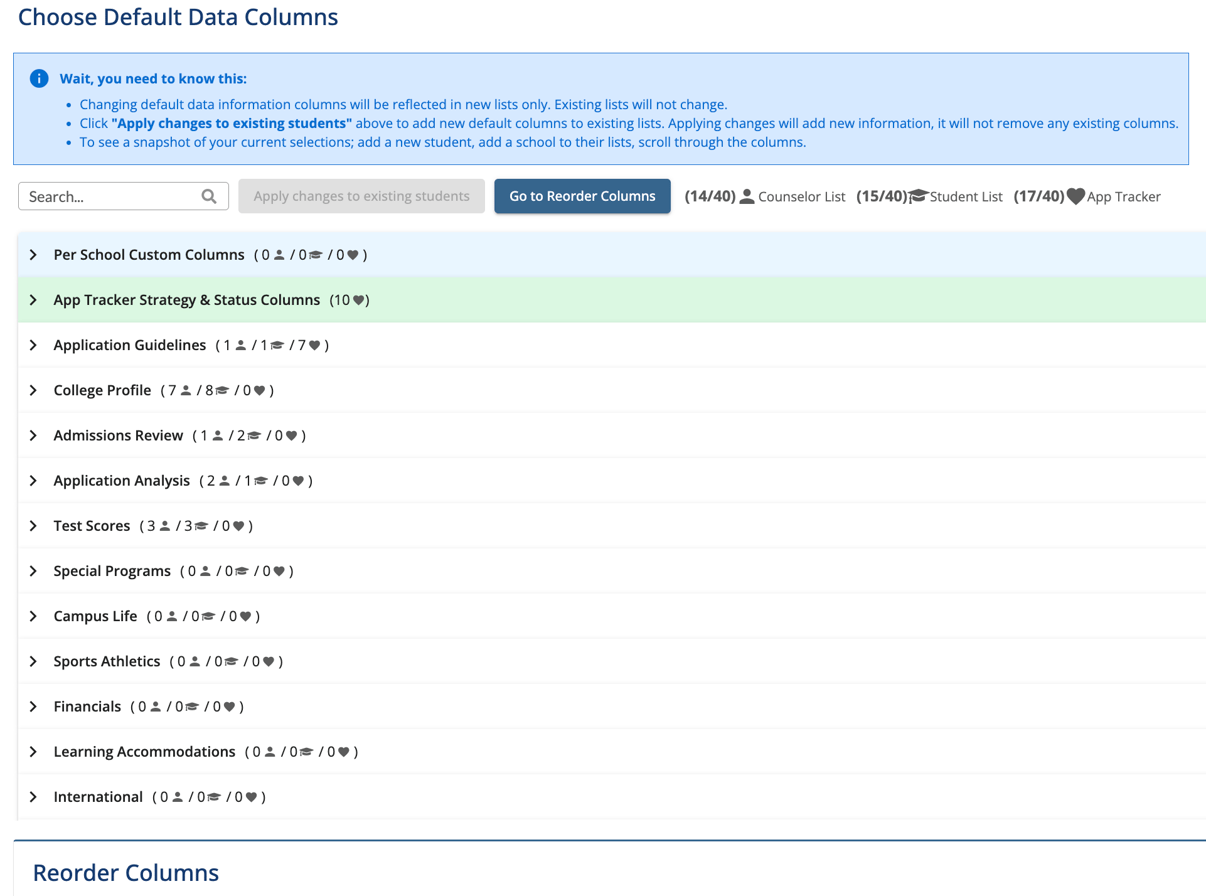The width and height of the screenshot is (1206, 896).
Task: Click the Campus Life row title
Action: 95,616
